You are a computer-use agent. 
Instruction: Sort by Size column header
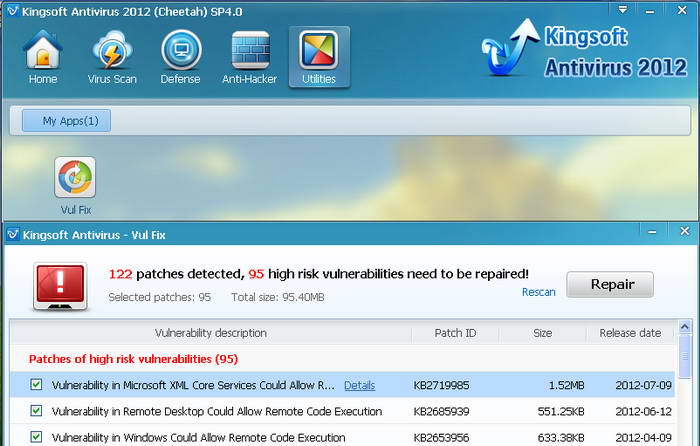click(x=542, y=333)
